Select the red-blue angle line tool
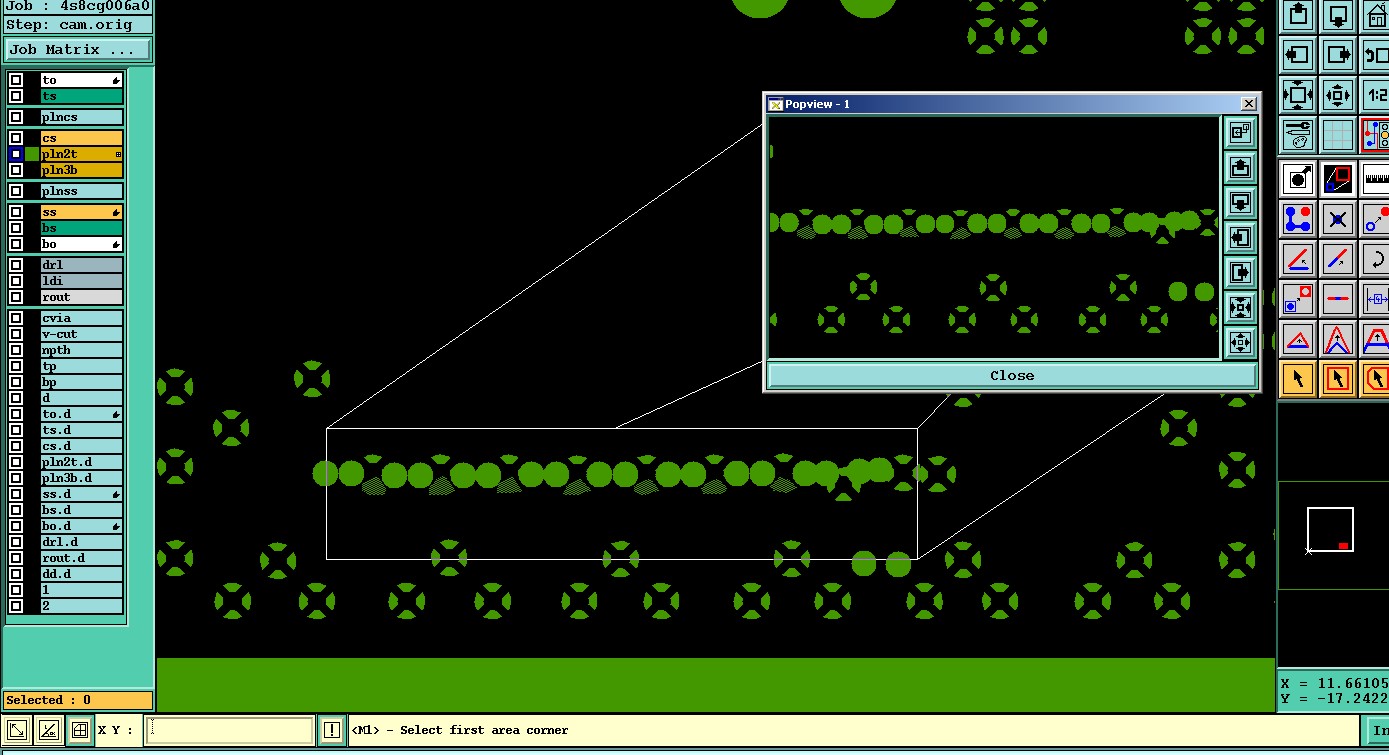 (x=1298, y=259)
